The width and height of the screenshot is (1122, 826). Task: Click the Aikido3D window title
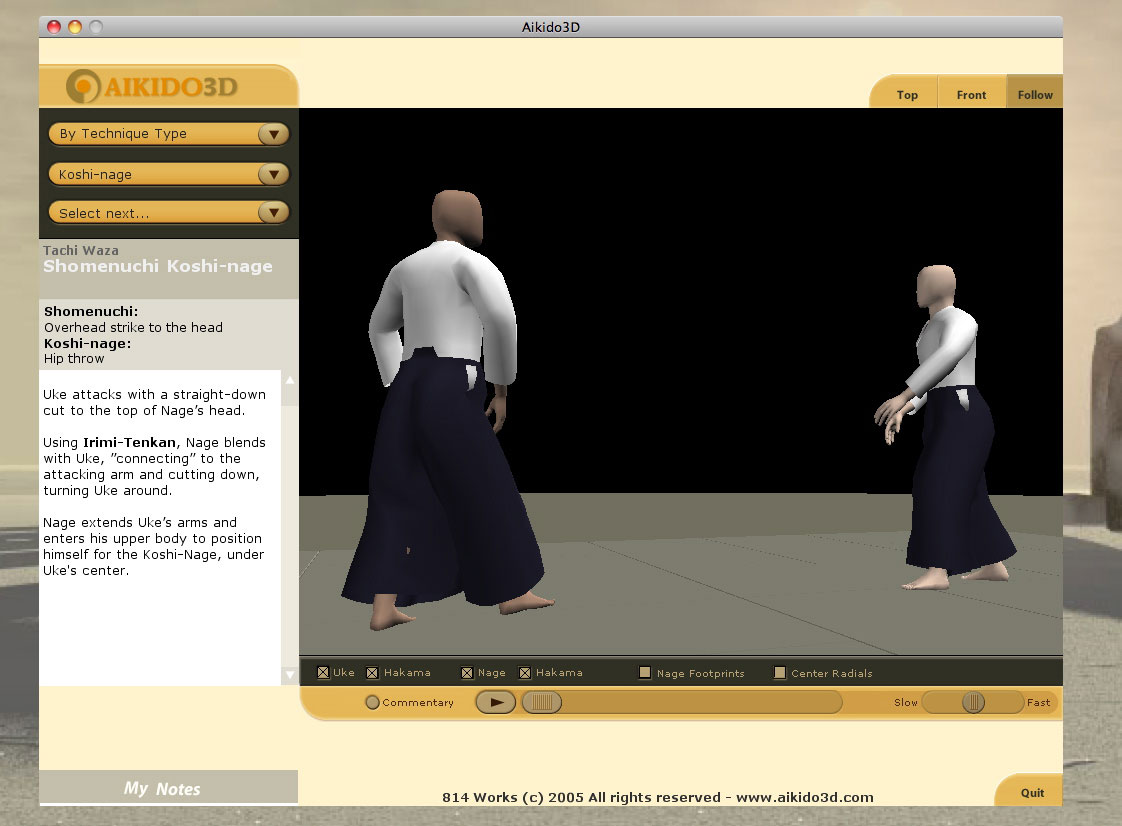coord(550,27)
